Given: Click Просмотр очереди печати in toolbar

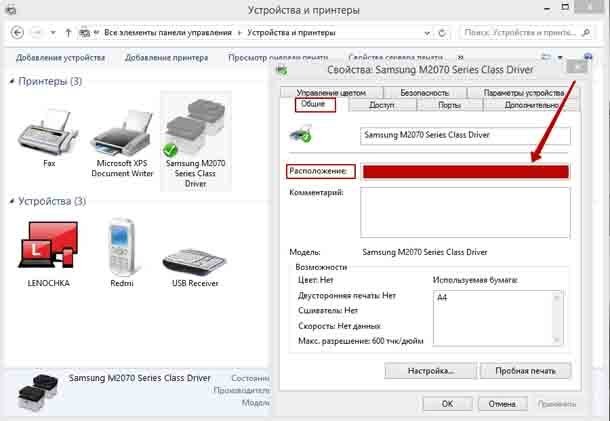Looking at the screenshot, I should 278,58.
